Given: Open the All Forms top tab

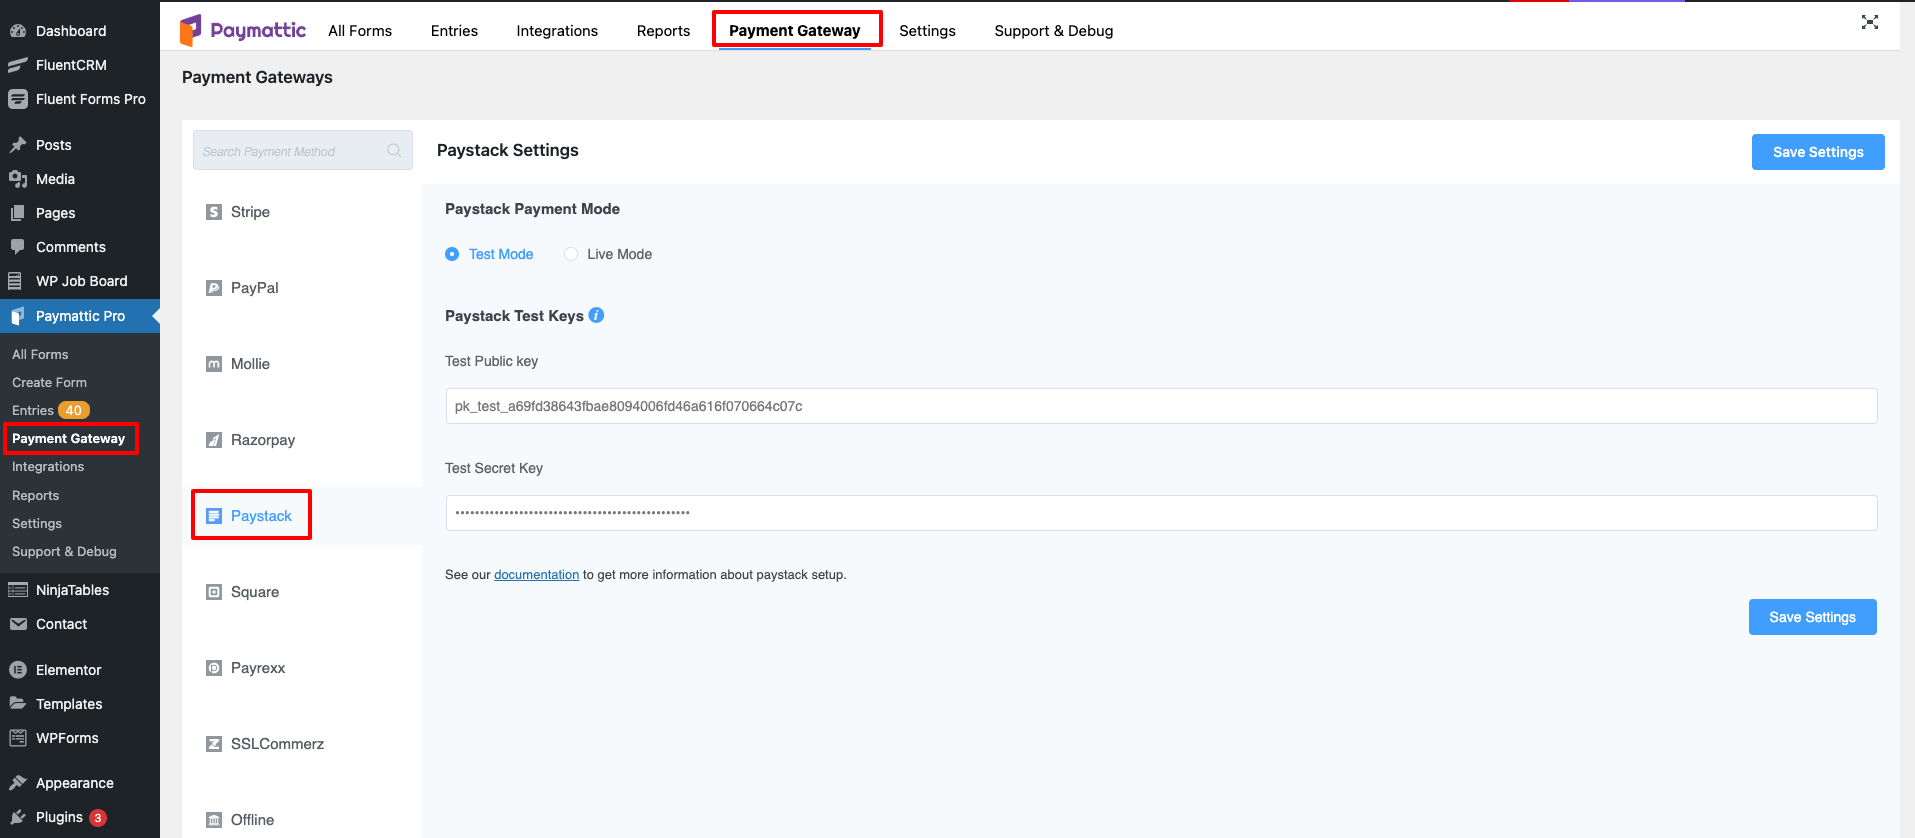Looking at the screenshot, I should tap(360, 31).
